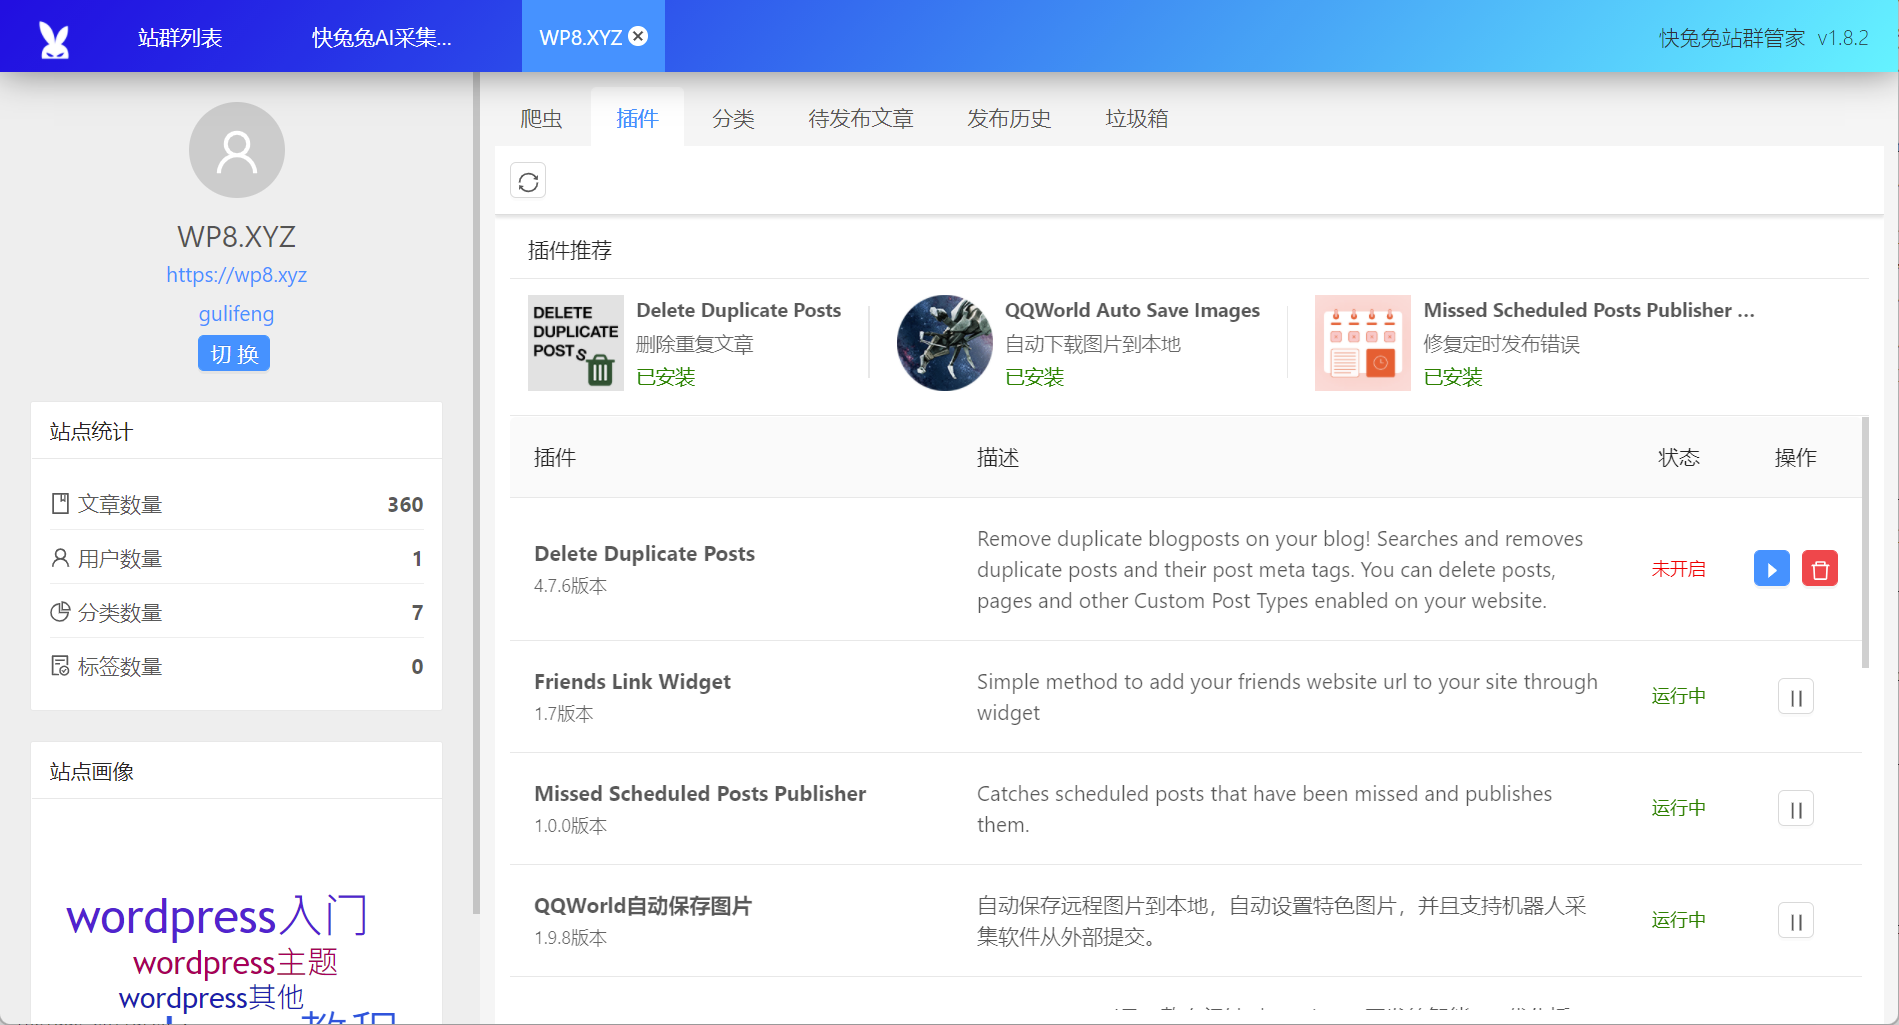
Task: Click the left sidebar vertical scrollbar
Action: [x=476, y=493]
